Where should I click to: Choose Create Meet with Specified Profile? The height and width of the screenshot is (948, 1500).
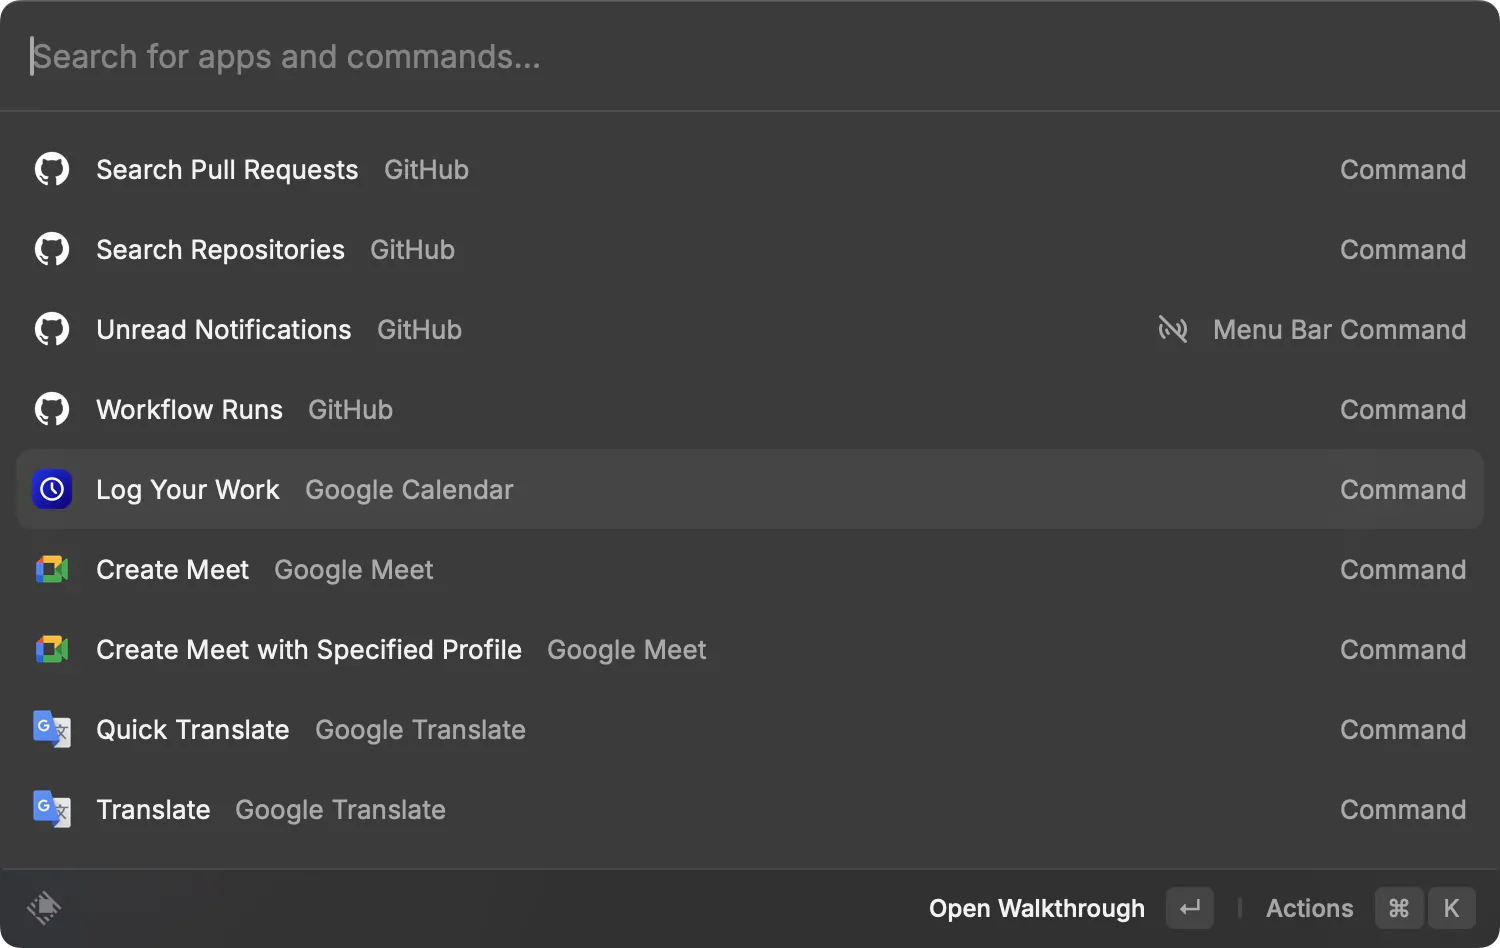[x=750, y=649]
